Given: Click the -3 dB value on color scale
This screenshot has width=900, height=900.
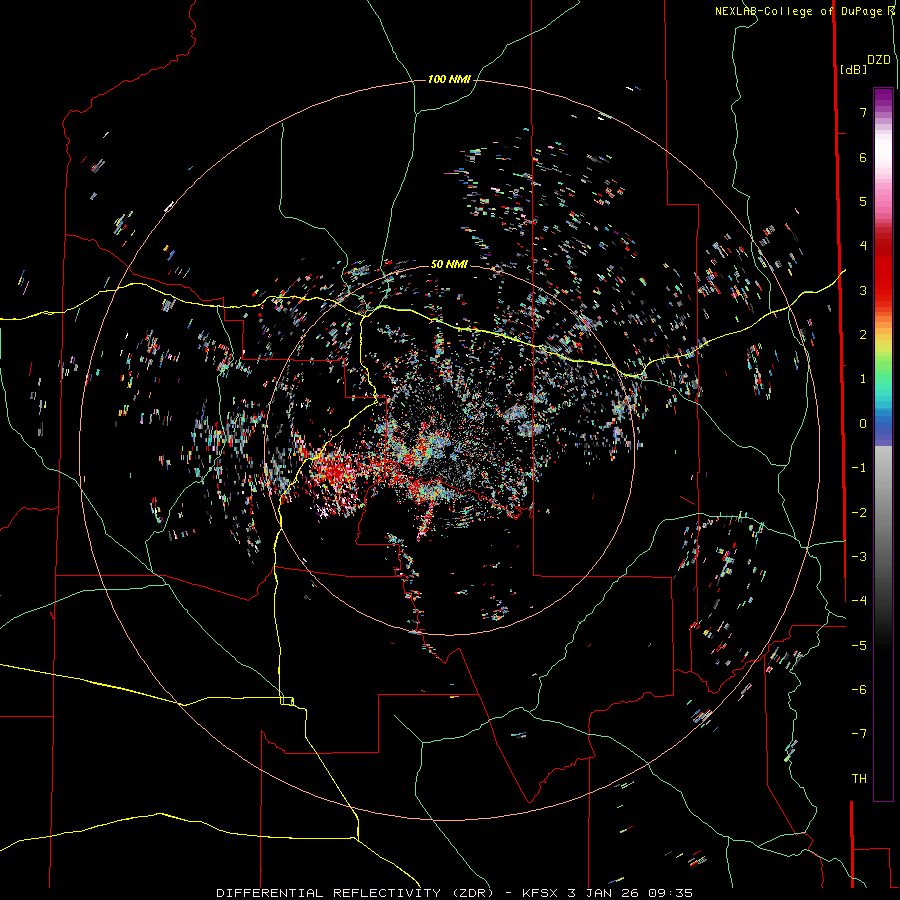Looking at the screenshot, I should 859,557.
